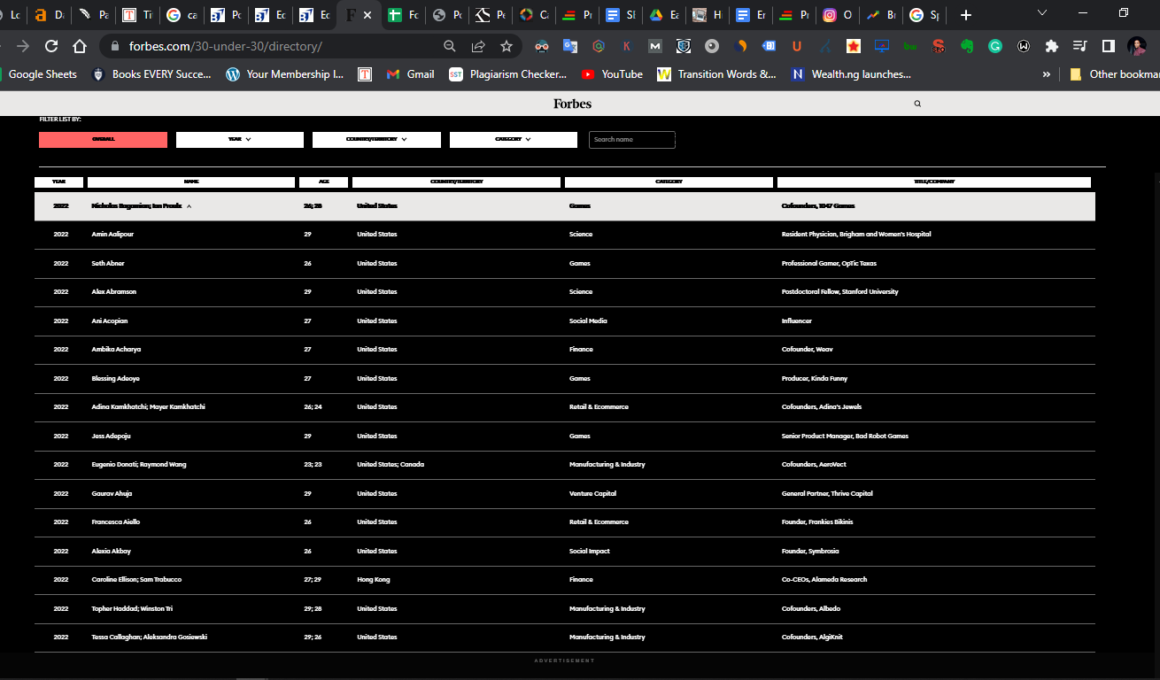The height and width of the screenshot is (680, 1160).
Task: Open the Category filter dropdown
Action: click(x=513, y=140)
